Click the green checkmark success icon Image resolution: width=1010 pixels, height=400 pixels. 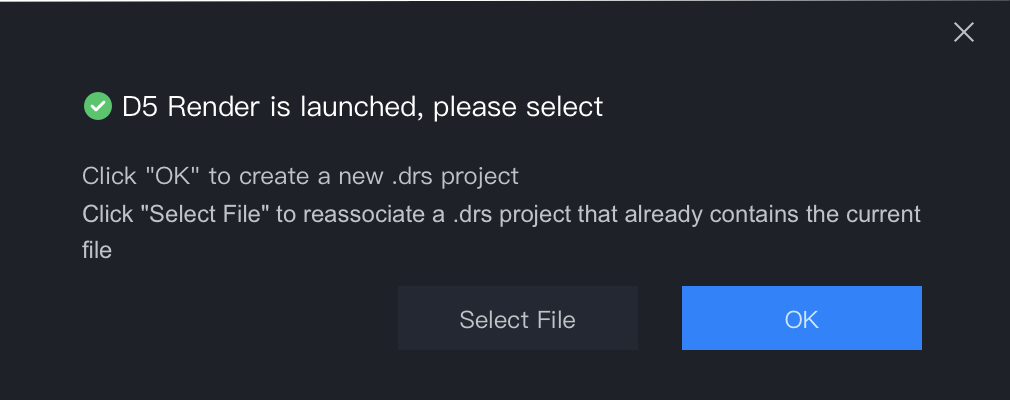tap(98, 106)
